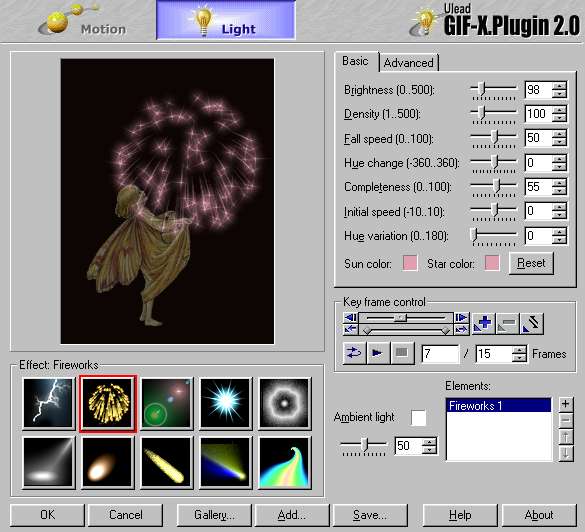Toggle loop playback button
Screen dimensions: 585x532
tap(354, 353)
